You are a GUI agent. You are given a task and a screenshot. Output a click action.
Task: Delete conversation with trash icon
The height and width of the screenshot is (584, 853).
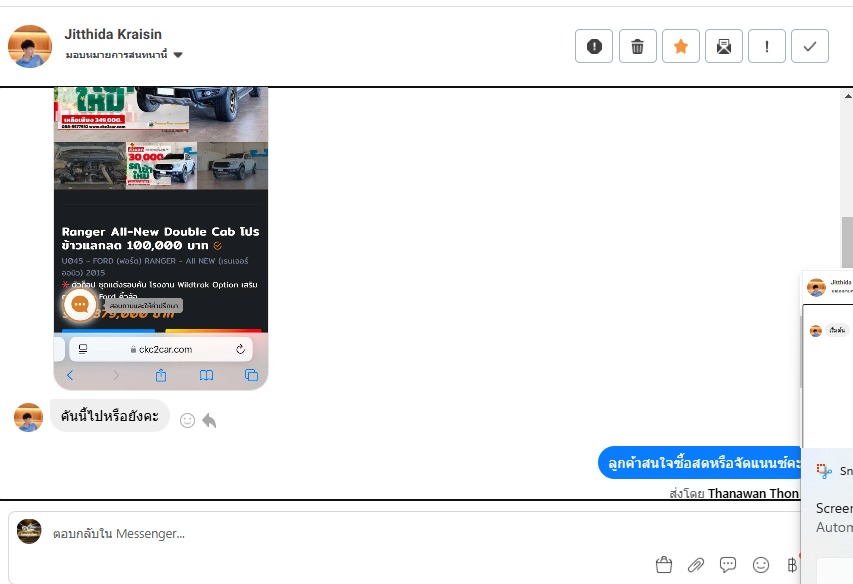[x=638, y=46]
